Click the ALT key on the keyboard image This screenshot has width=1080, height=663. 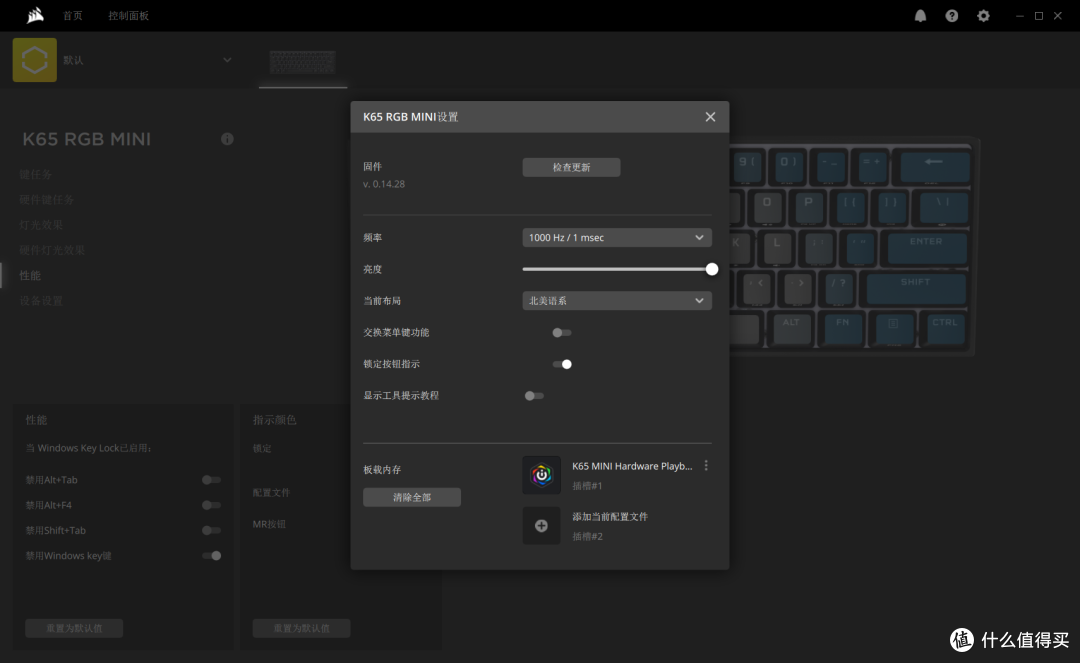pyautogui.click(x=791, y=328)
